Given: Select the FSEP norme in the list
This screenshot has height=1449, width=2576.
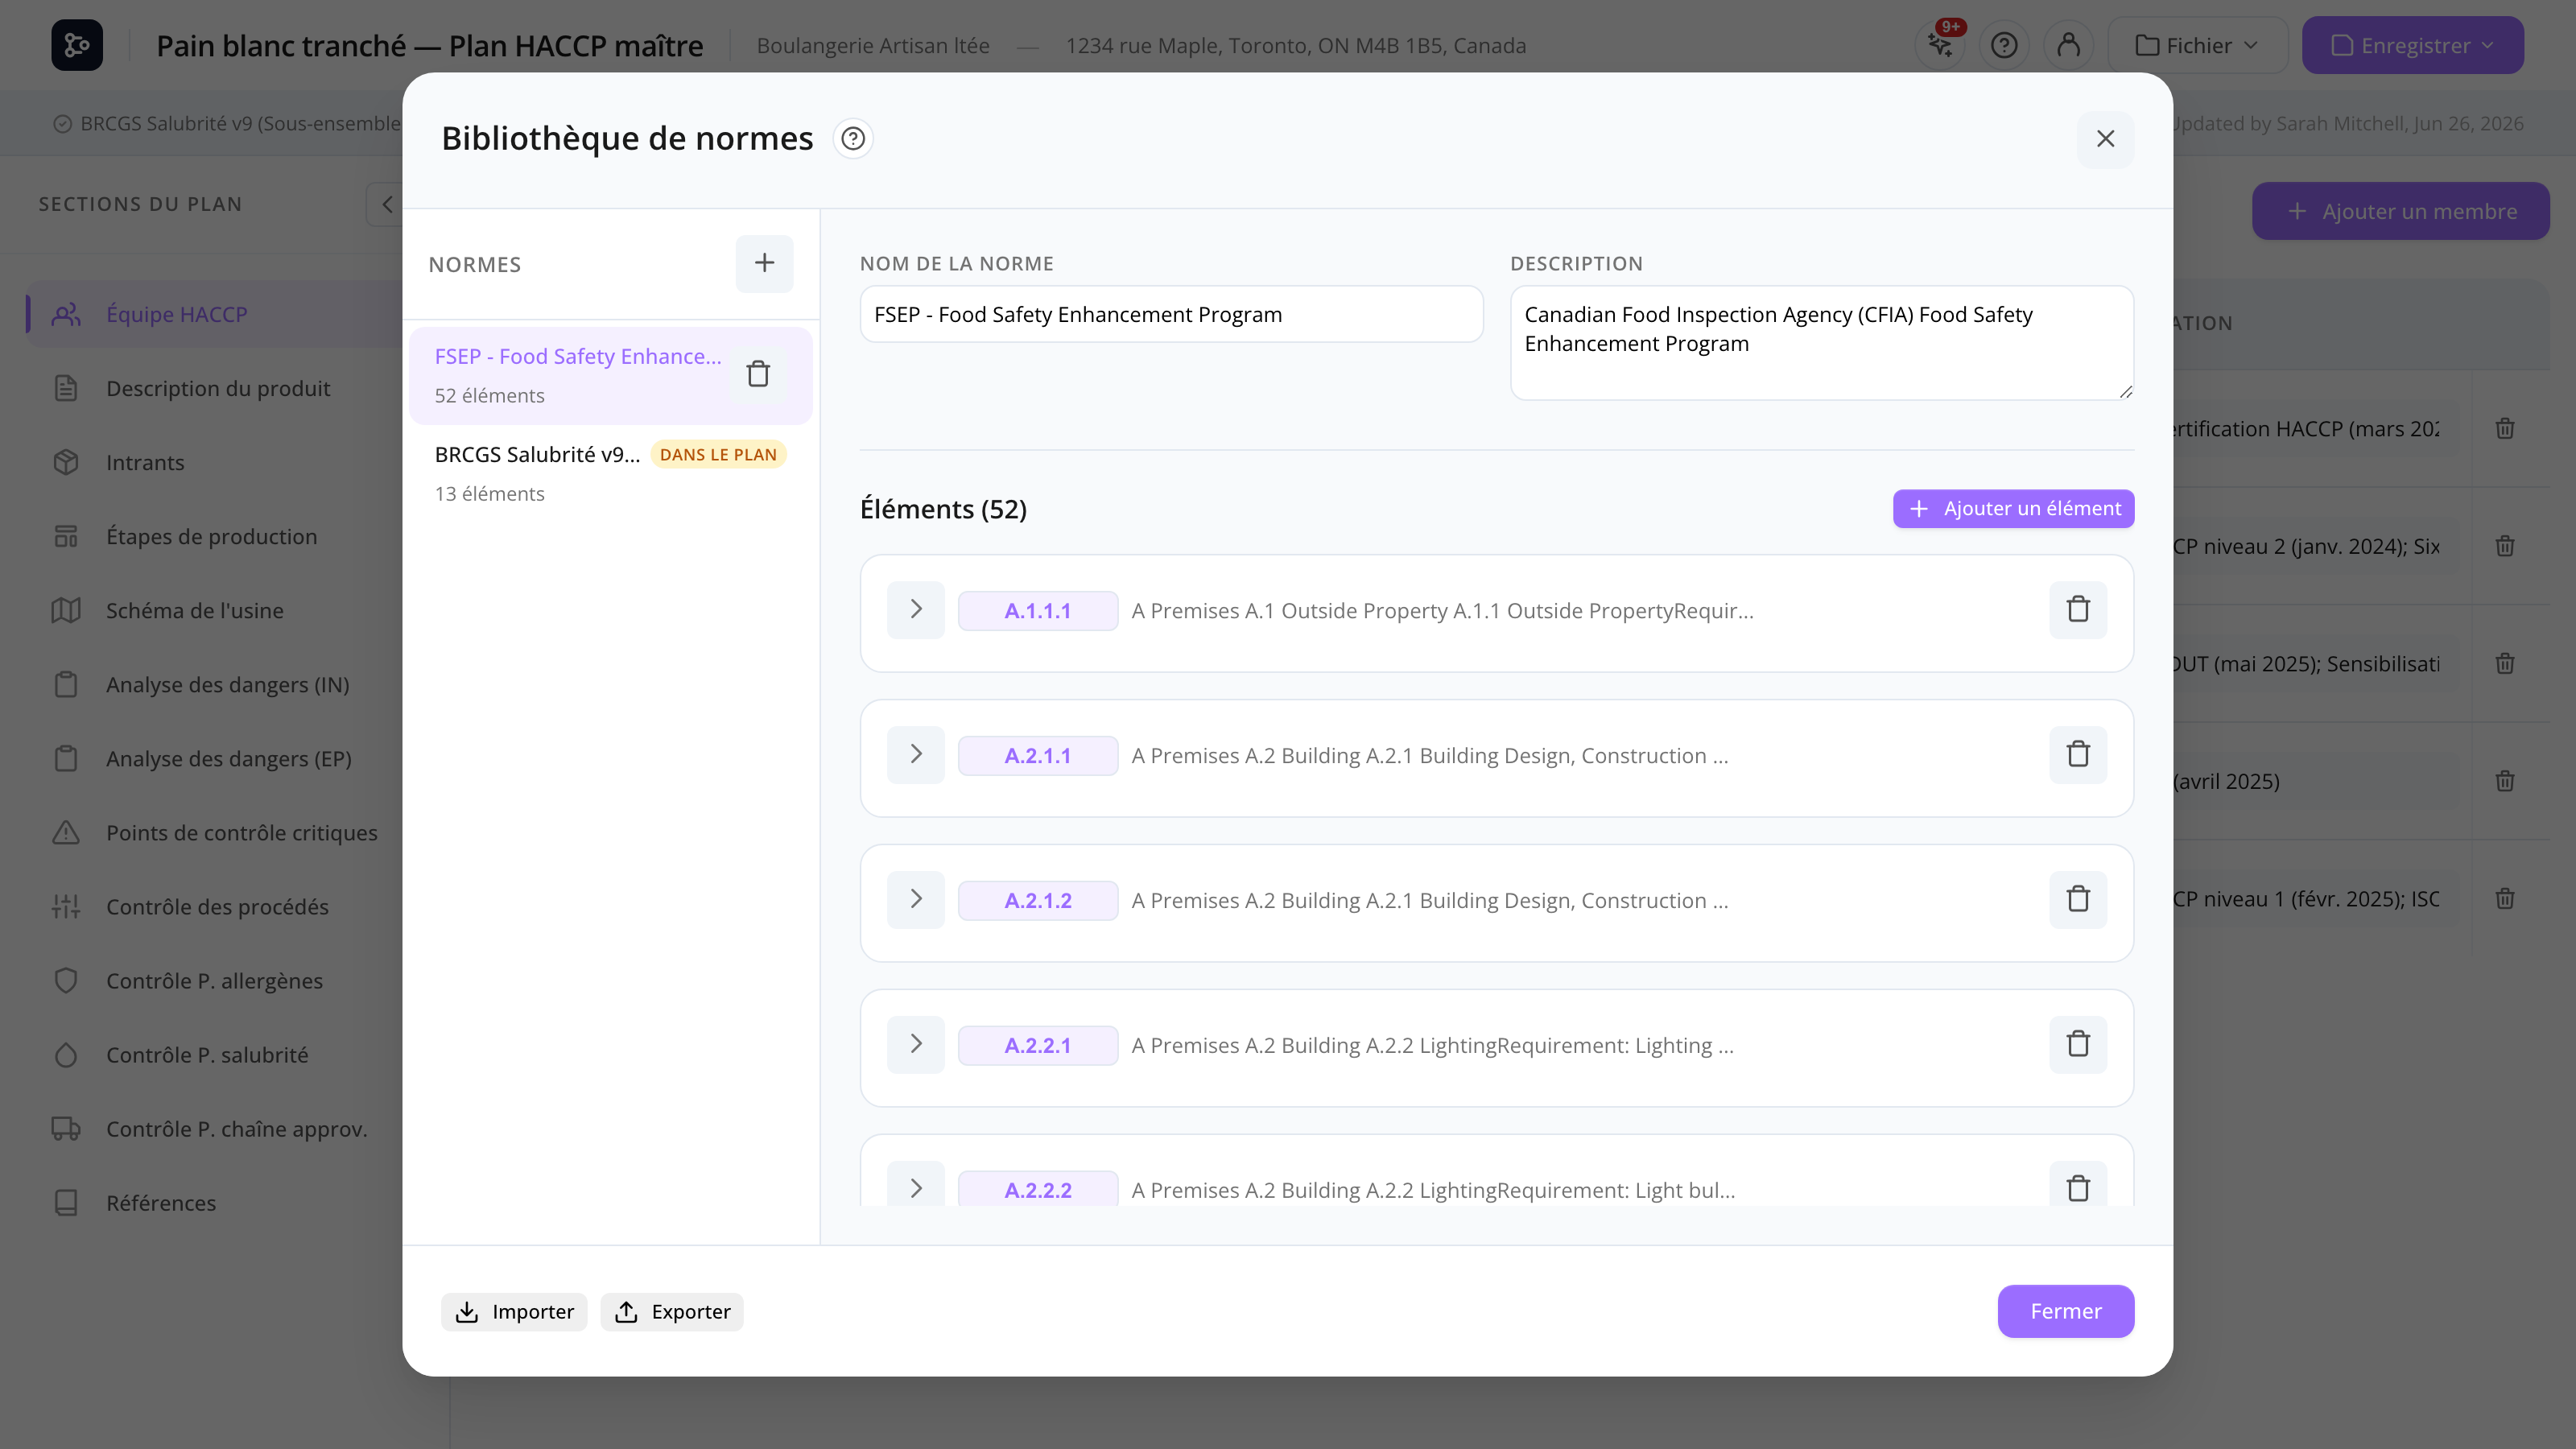Looking at the screenshot, I should (610, 375).
